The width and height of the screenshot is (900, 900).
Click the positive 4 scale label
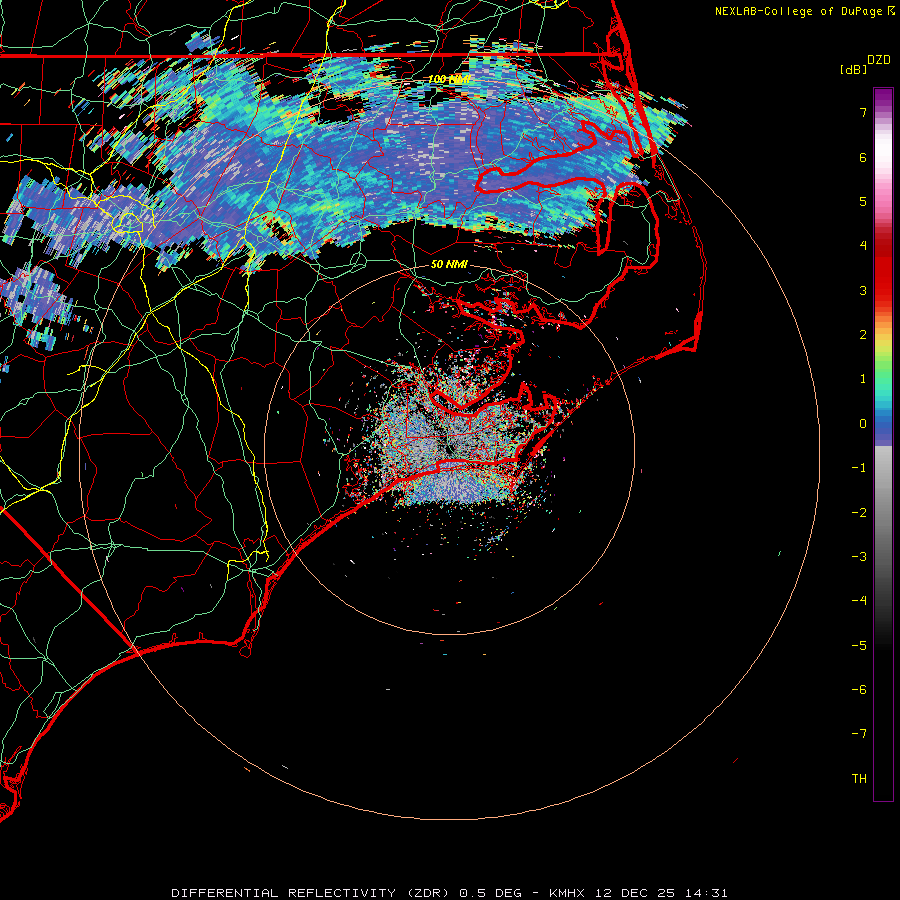coord(863,246)
